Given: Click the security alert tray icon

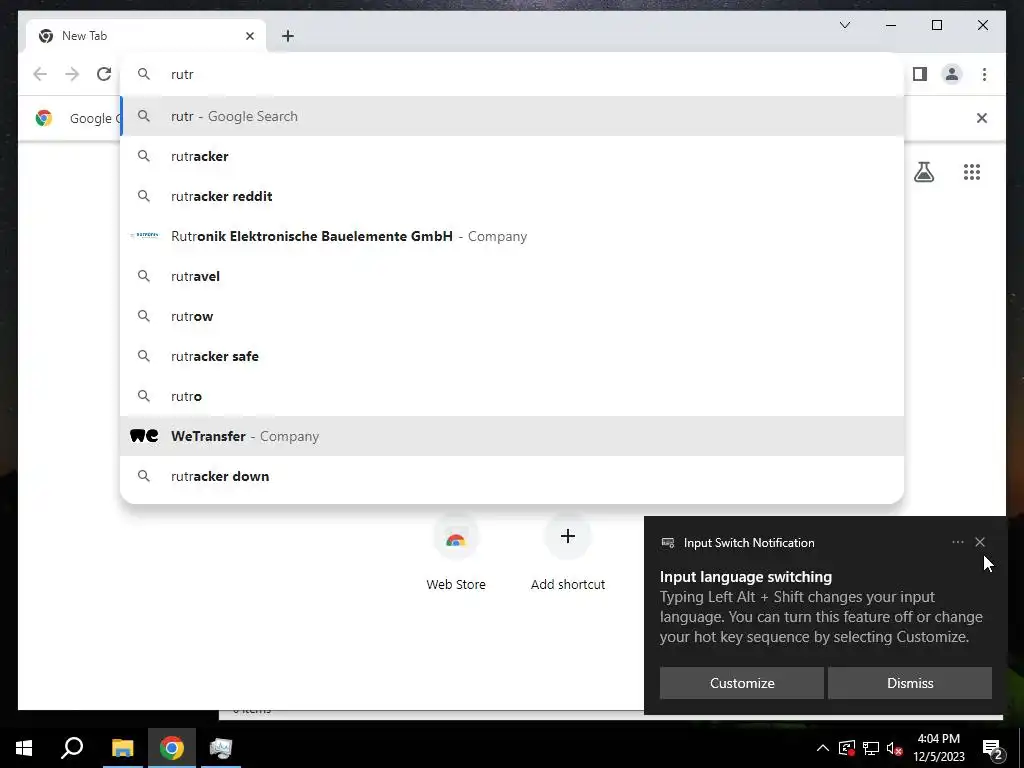Looking at the screenshot, I should 846,748.
